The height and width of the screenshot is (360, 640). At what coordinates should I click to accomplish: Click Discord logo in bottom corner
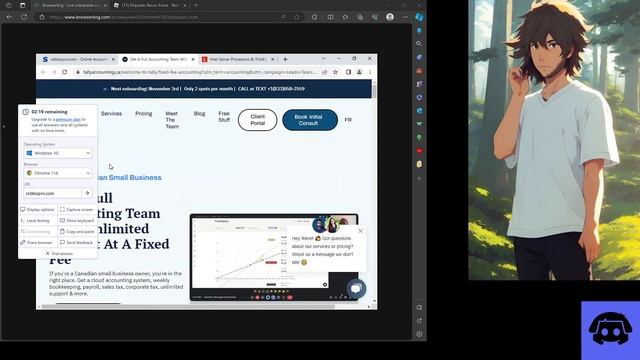pos(611,331)
